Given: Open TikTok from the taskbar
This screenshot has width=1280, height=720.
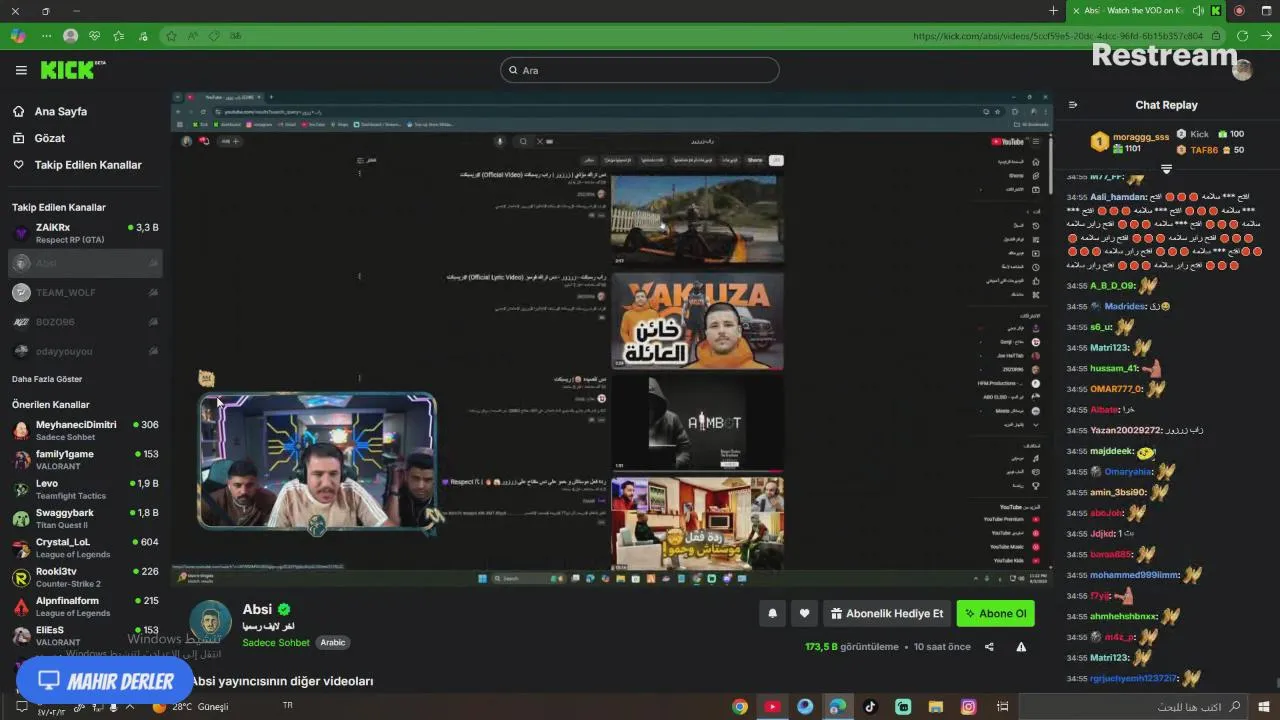Looking at the screenshot, I should 870,707.
